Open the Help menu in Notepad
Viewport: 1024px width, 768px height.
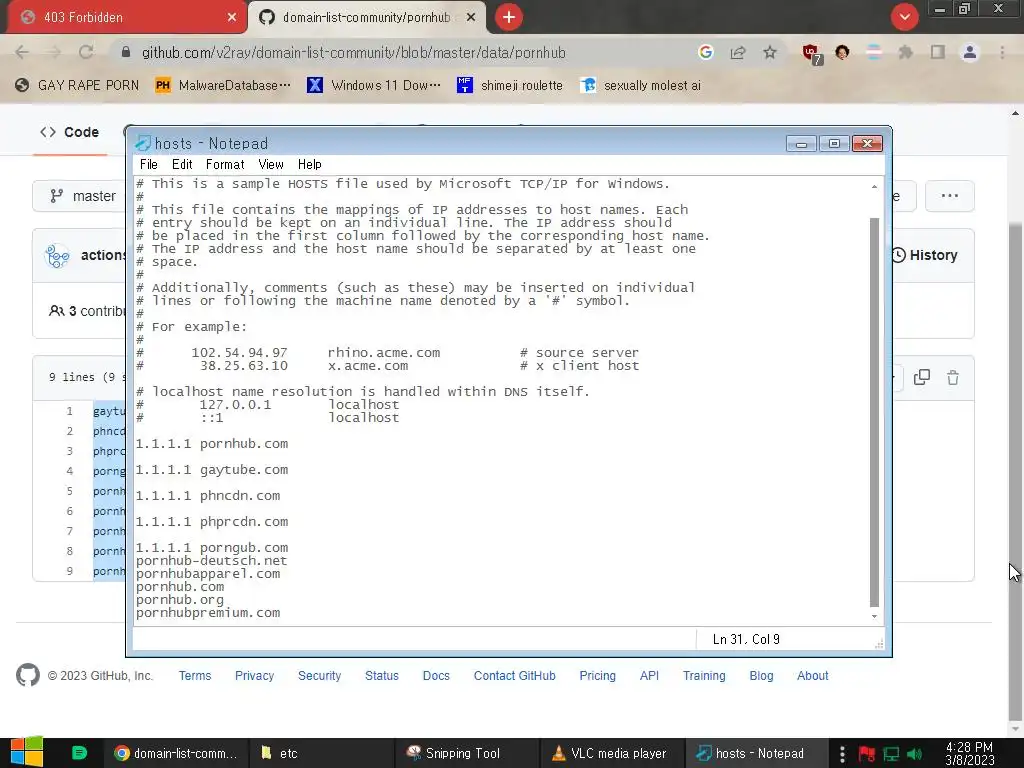[310, 165]
